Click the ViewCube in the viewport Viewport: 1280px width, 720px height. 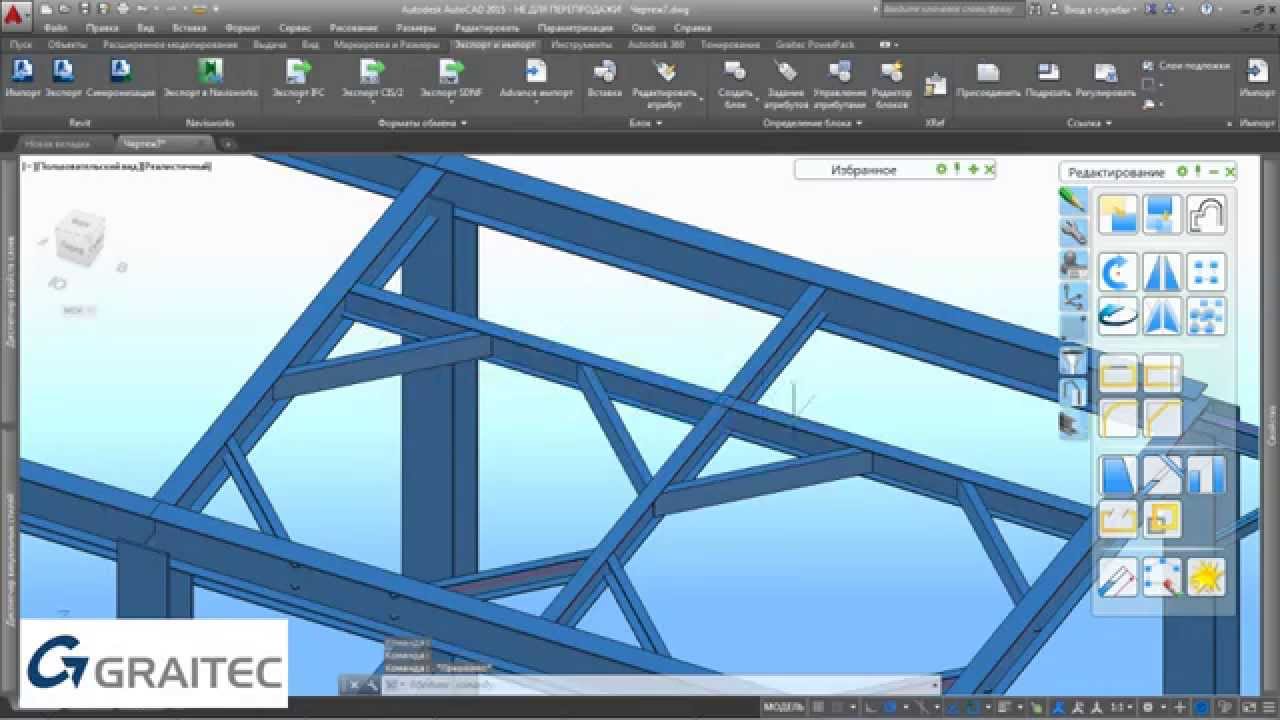pyautogui.click(x=81, y=236)
